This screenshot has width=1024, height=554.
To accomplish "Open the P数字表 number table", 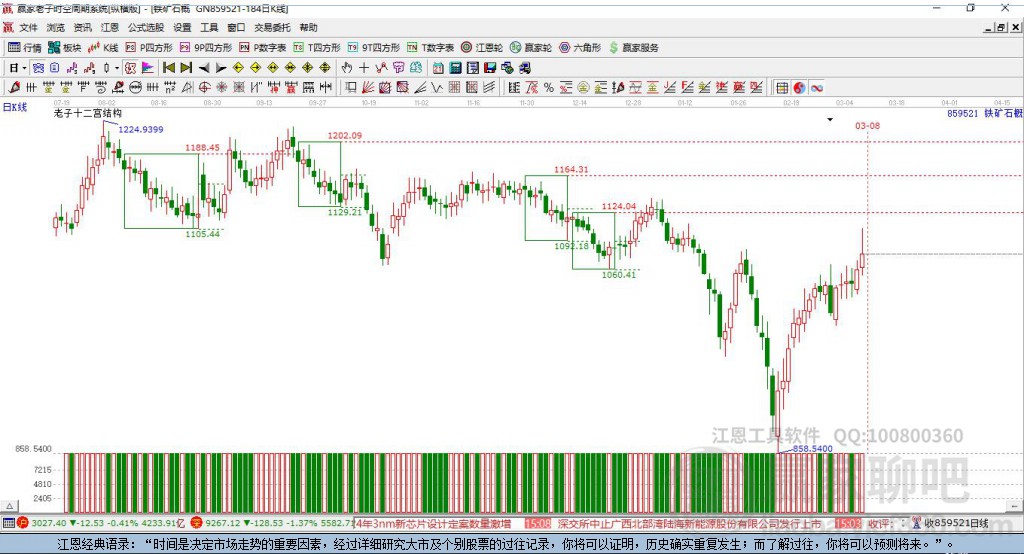I will coord(263,48).
